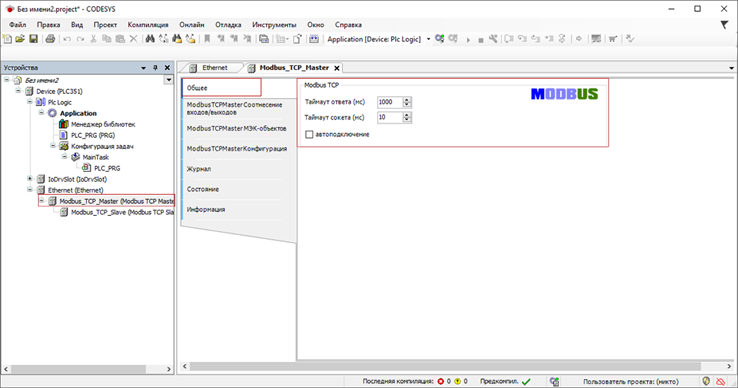Close the Modbus_TCP_Master tab
The width and height of the screenshot is (738, 388).
click(x=337, y=68)
